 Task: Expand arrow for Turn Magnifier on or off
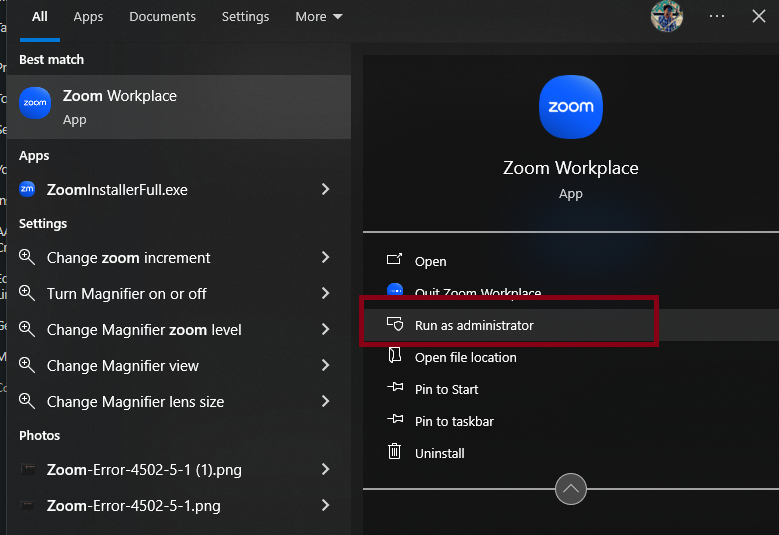[x=325, y=293]
